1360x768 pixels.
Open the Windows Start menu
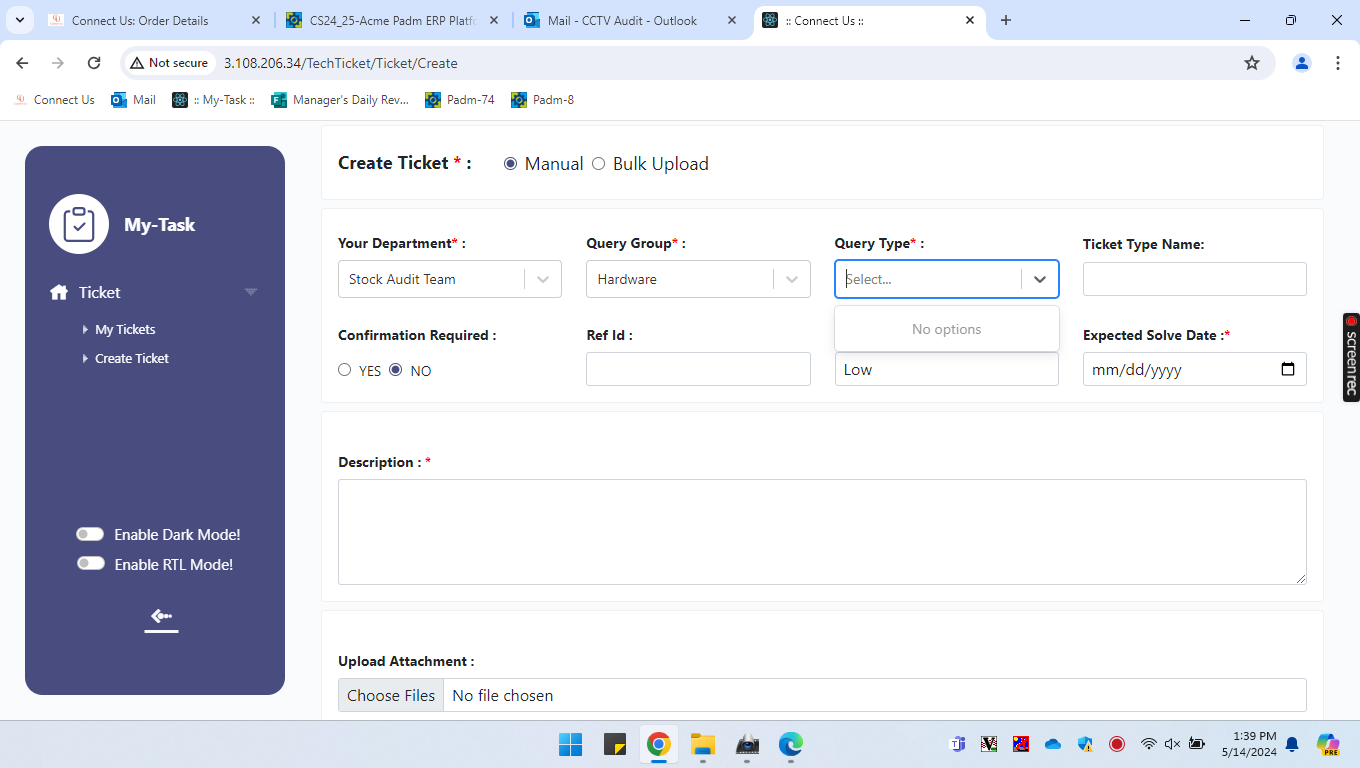[570, 744]
